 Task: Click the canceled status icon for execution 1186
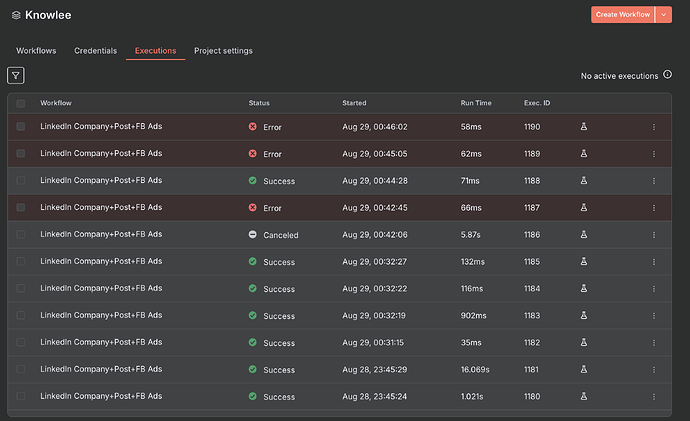pos(253,234)
